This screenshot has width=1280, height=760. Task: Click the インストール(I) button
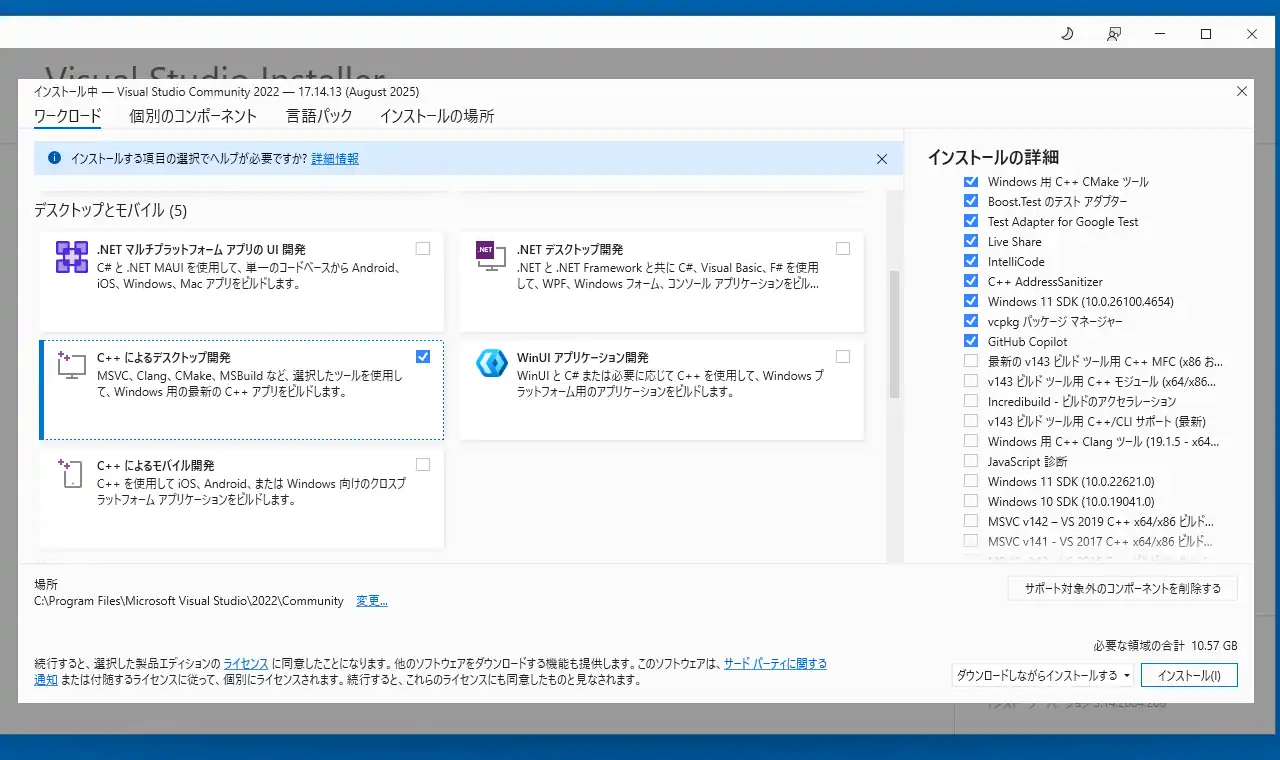point(1189,675)
